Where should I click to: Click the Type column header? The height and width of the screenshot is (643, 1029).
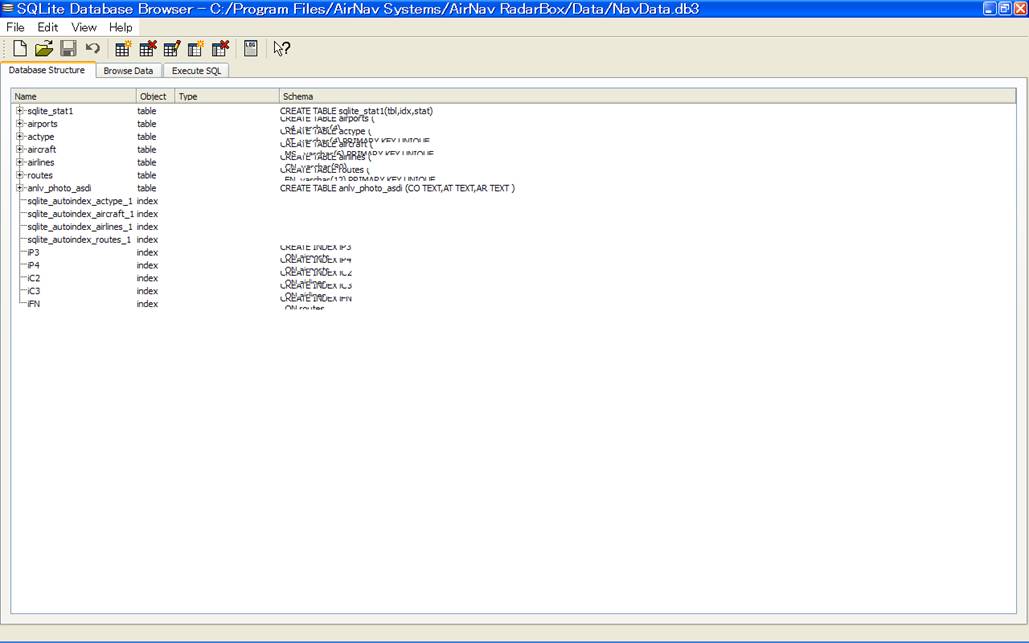(x=227, y=96)
